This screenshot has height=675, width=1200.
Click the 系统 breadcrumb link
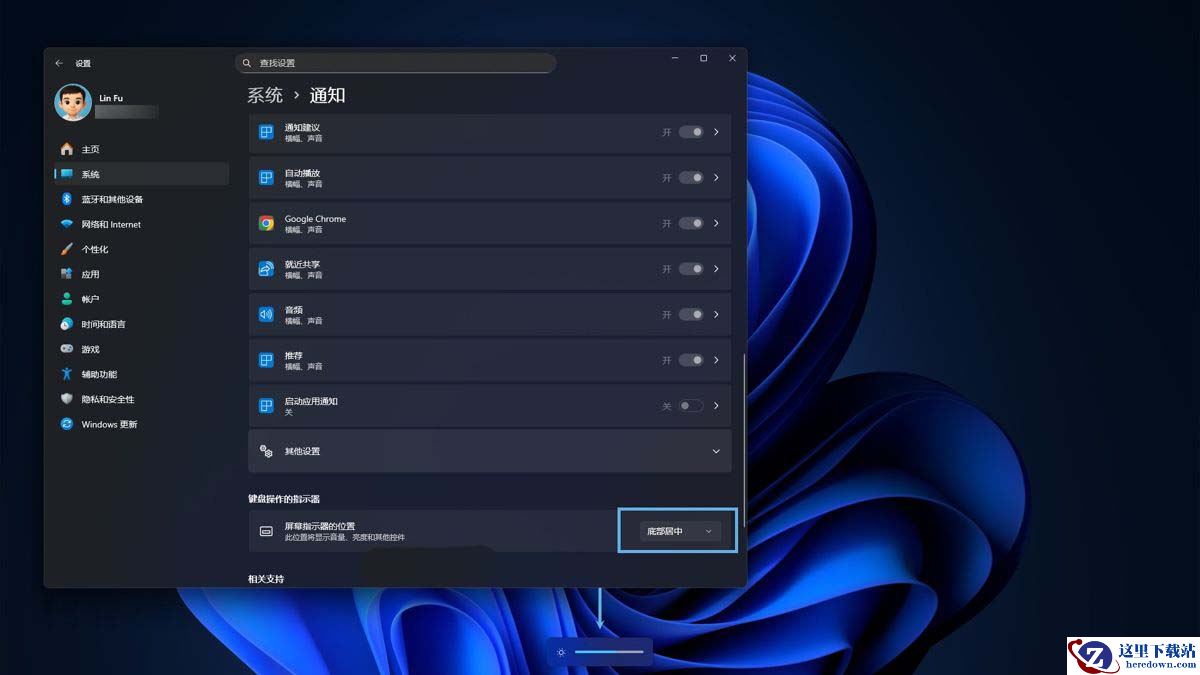pos(265,95)
